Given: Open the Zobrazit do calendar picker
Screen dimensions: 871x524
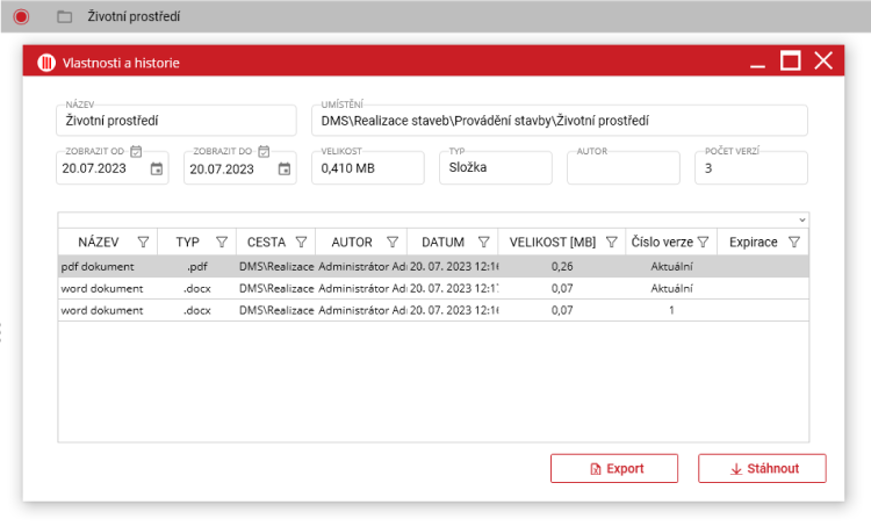Looking at the screenshot, I should click(x=284, y=169).
